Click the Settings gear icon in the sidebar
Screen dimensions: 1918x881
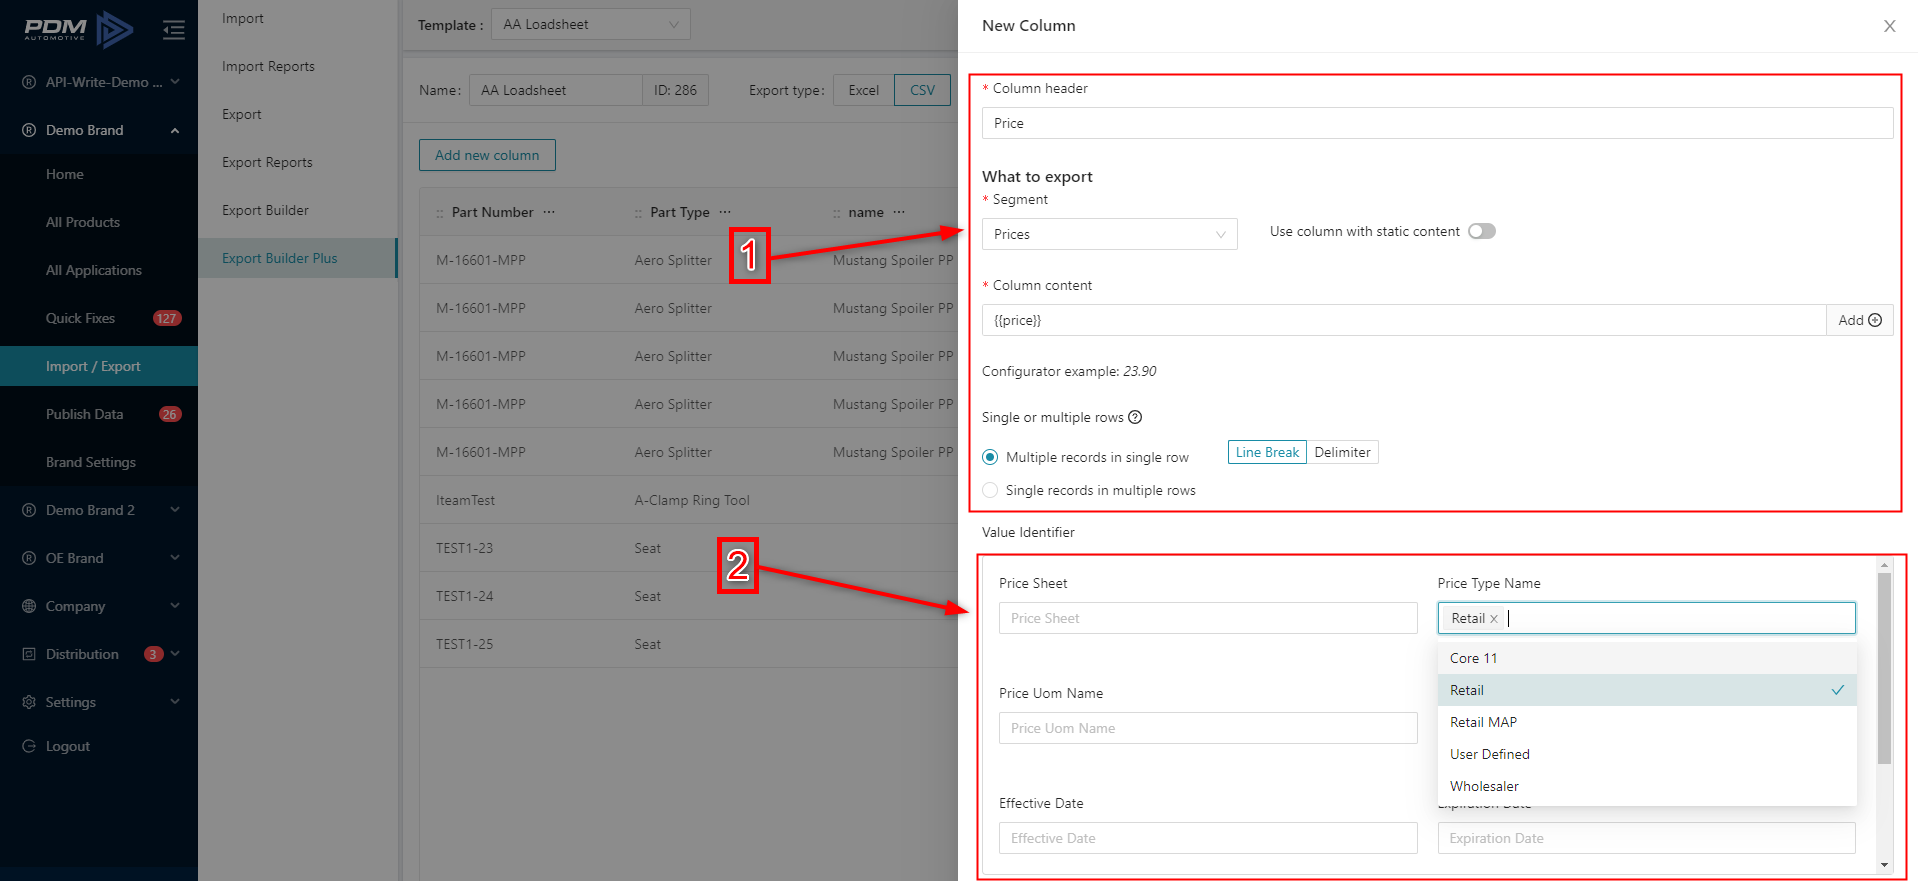[29, 702]
